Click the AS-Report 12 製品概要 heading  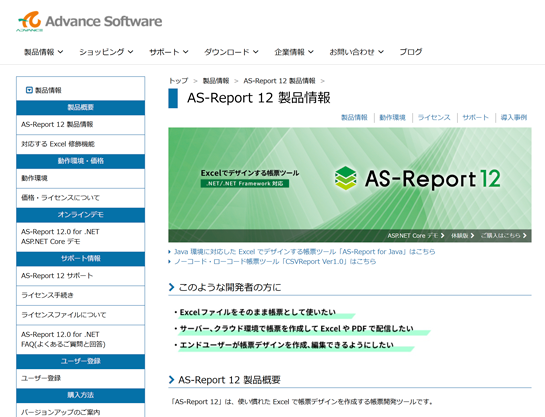(229, 380)
